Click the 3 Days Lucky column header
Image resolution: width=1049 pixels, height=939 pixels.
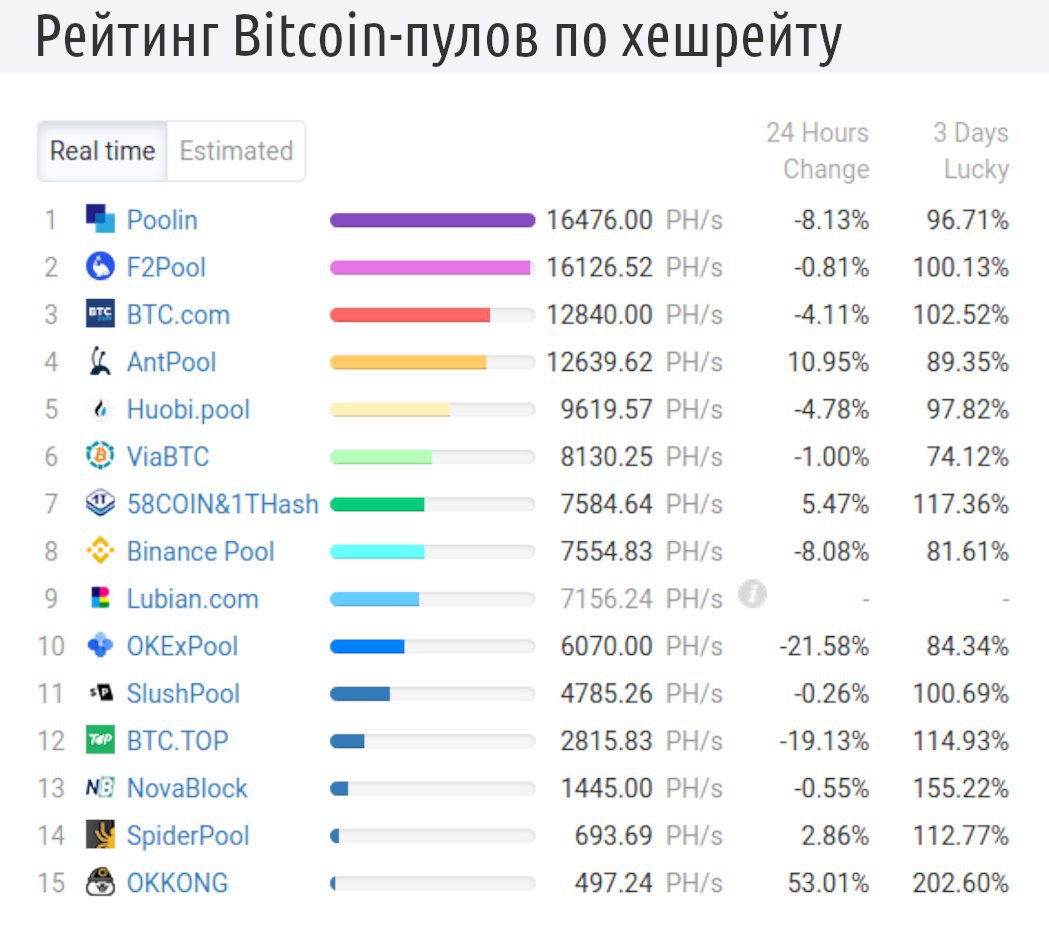coord(970,151)
